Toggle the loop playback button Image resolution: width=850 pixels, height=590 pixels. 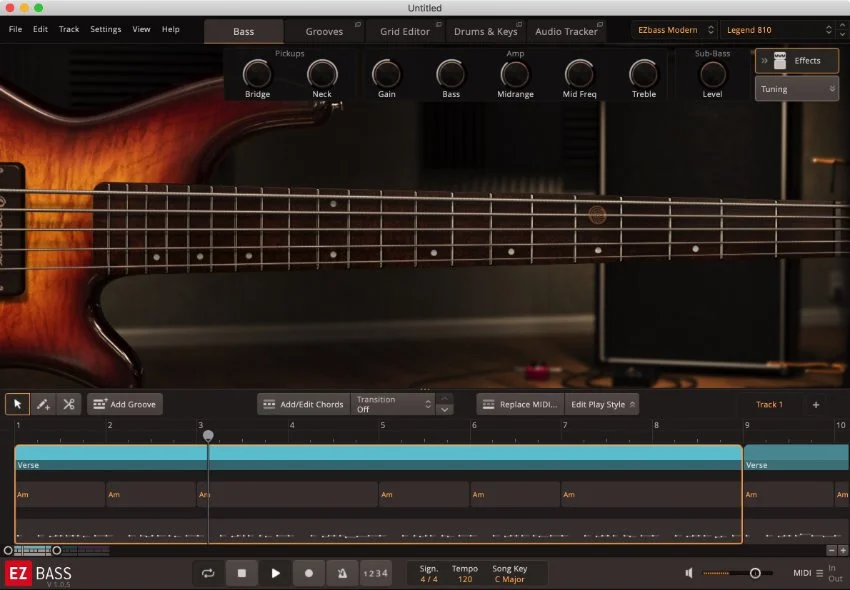(x=208, y=573)
